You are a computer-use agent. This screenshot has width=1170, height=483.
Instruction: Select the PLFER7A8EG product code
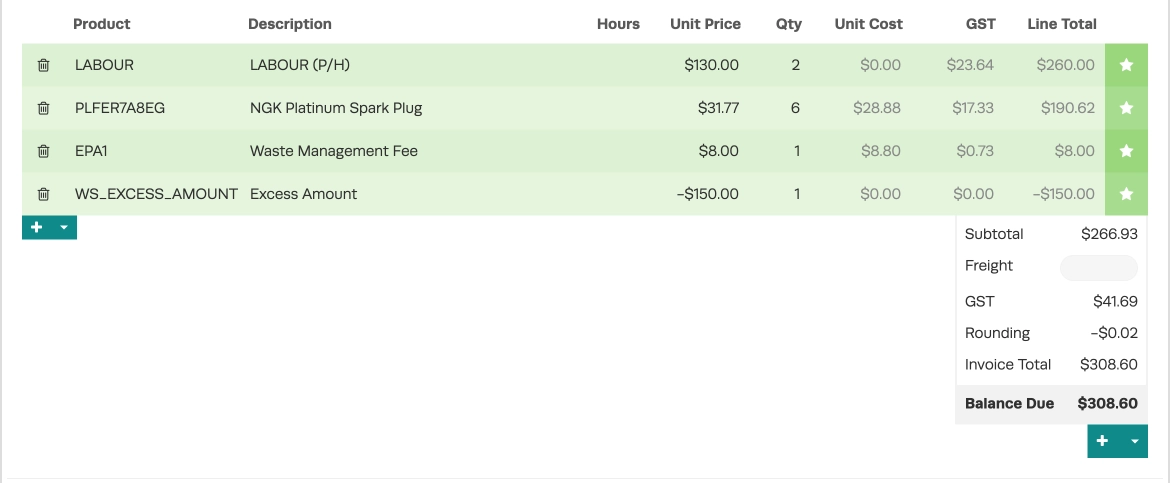(x=120, y=108)
